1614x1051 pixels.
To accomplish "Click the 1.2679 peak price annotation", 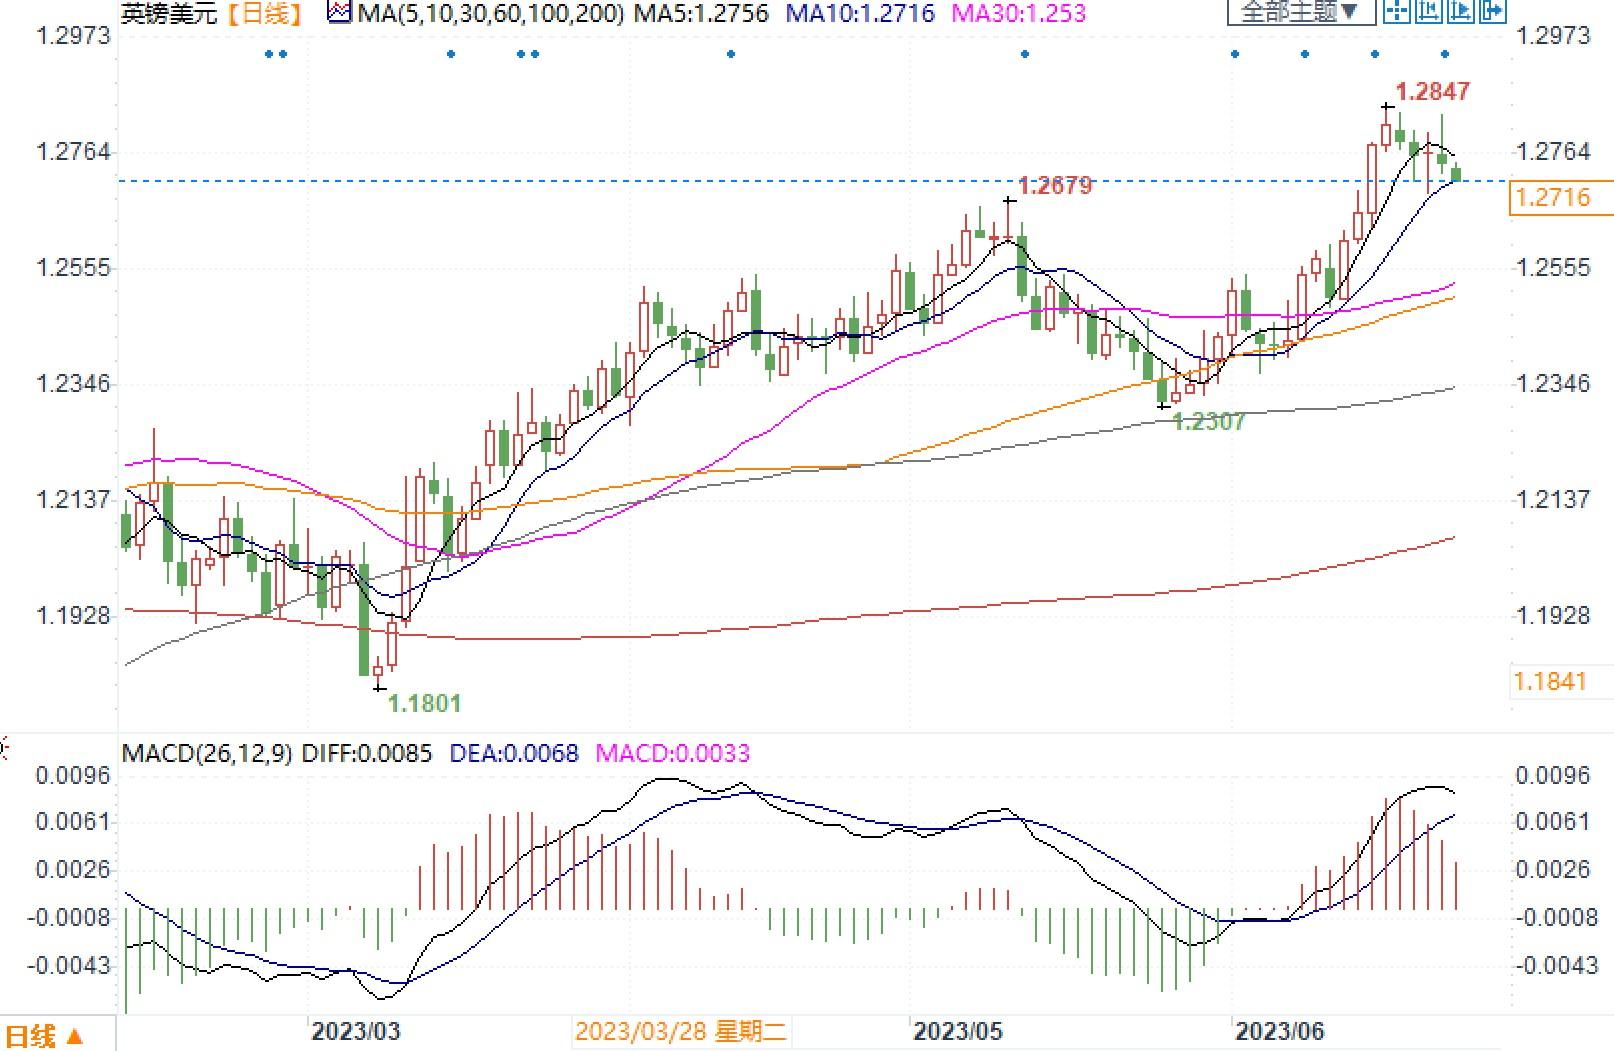I will [x=1055, y=185].
